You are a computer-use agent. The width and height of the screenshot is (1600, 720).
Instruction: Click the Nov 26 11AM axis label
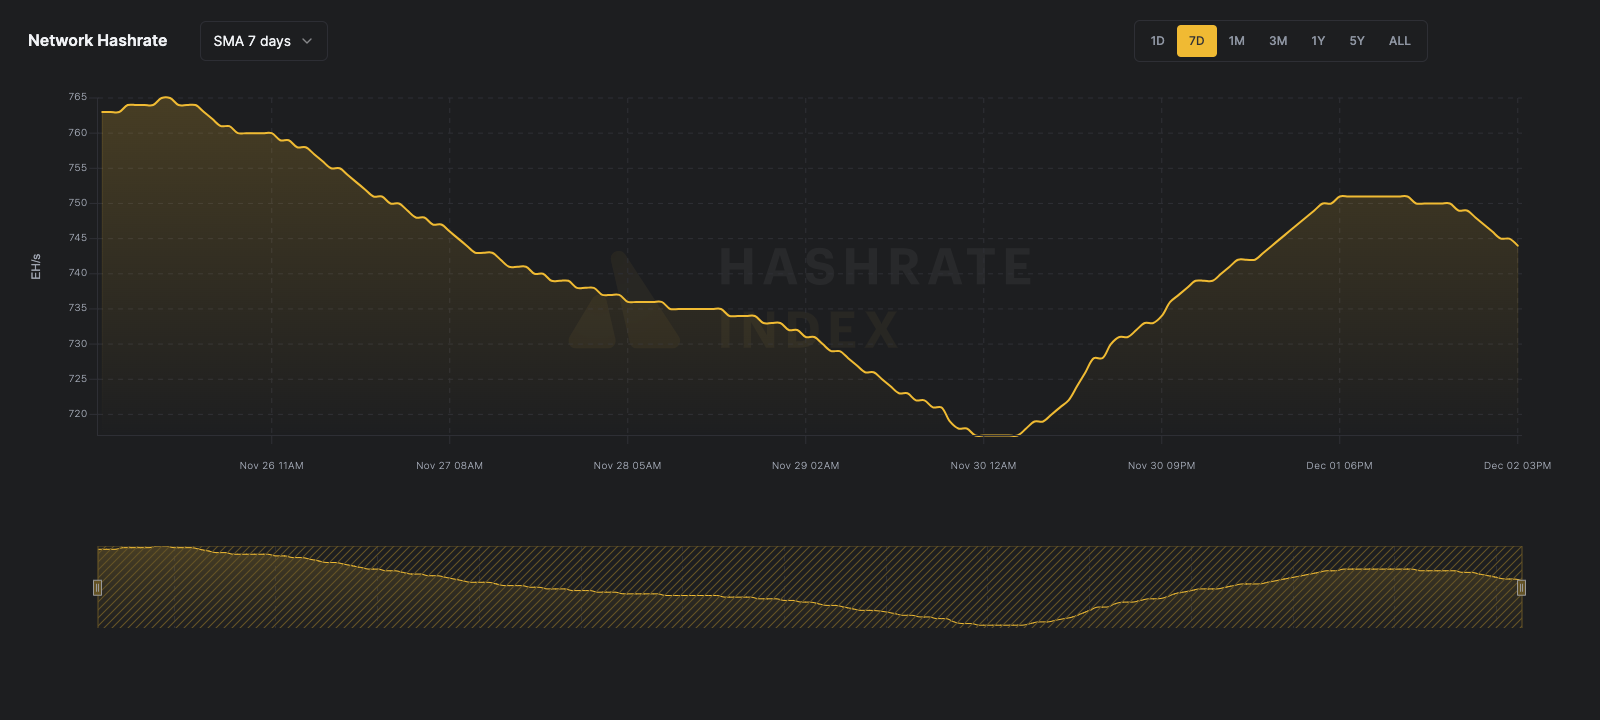click(272, 466)
